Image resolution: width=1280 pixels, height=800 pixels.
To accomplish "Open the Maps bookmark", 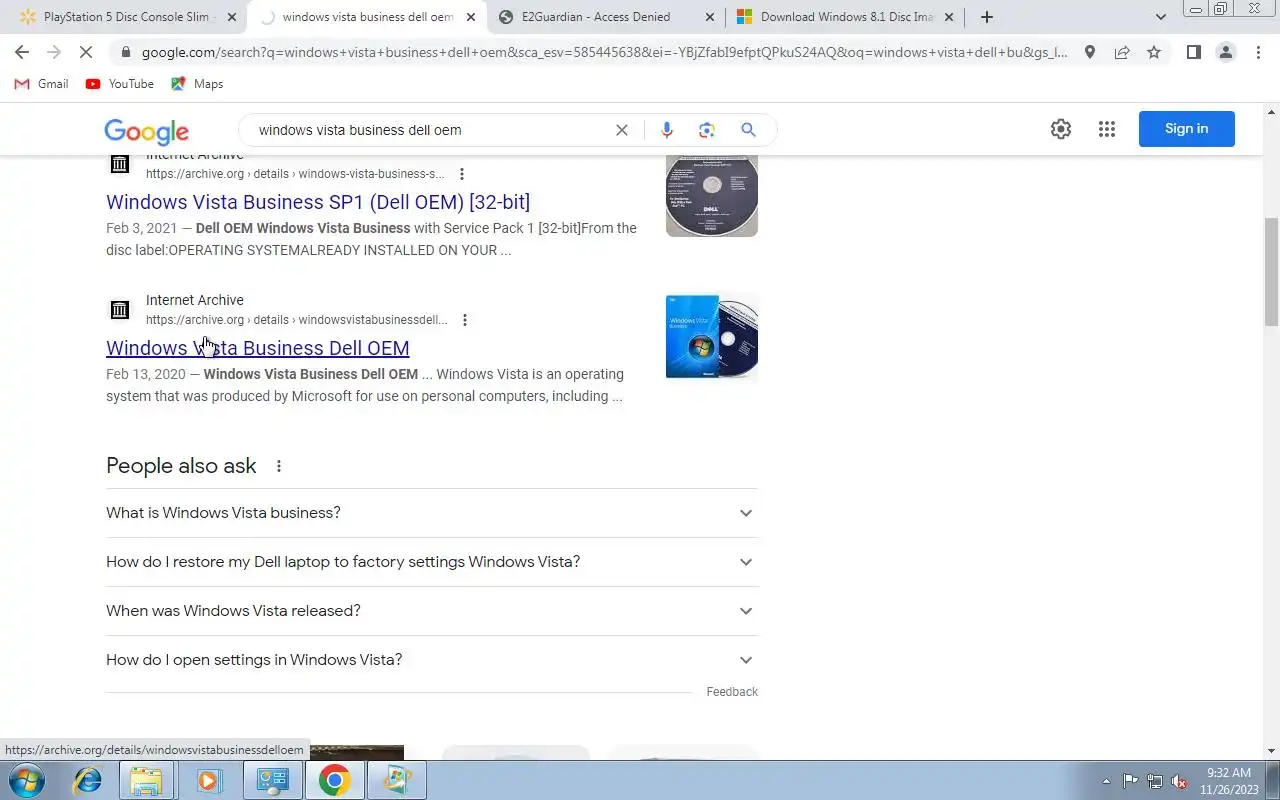I will coord(197,84).
